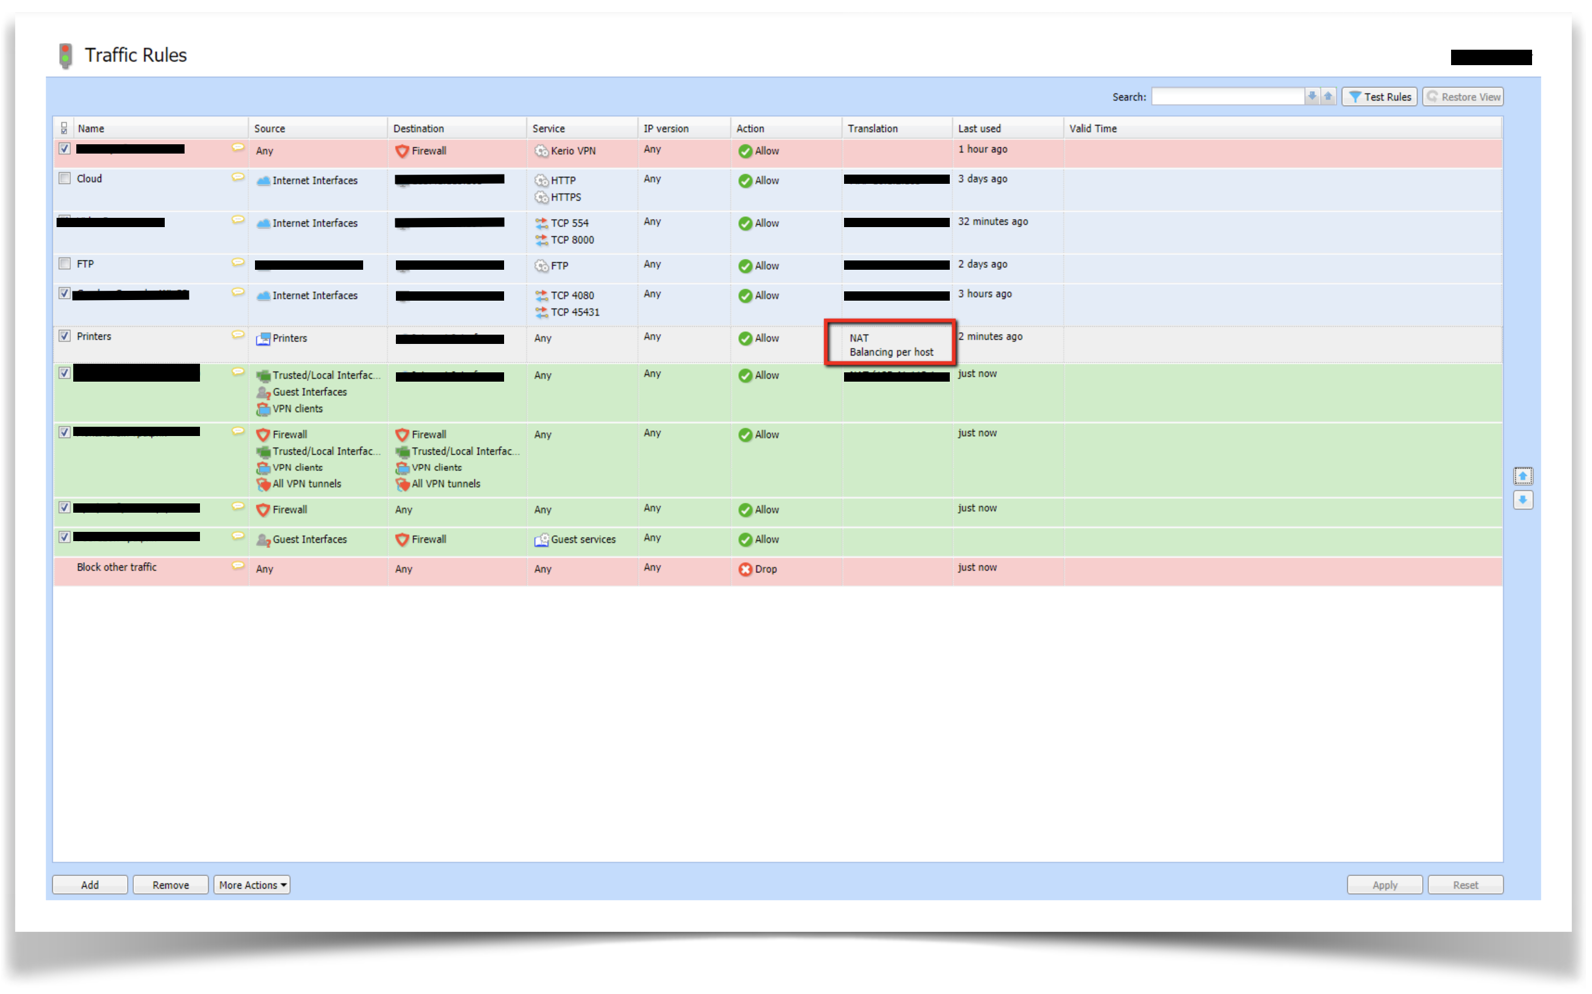Select the NAT Balancing per host cell

(890, 345)
